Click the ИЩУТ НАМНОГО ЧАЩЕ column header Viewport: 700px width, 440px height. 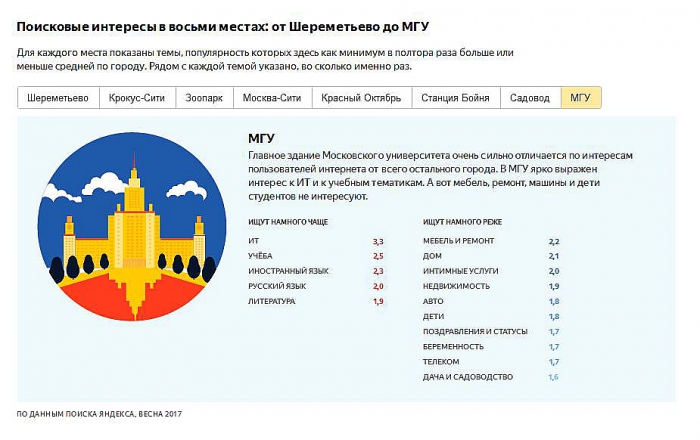click(288, 222)
